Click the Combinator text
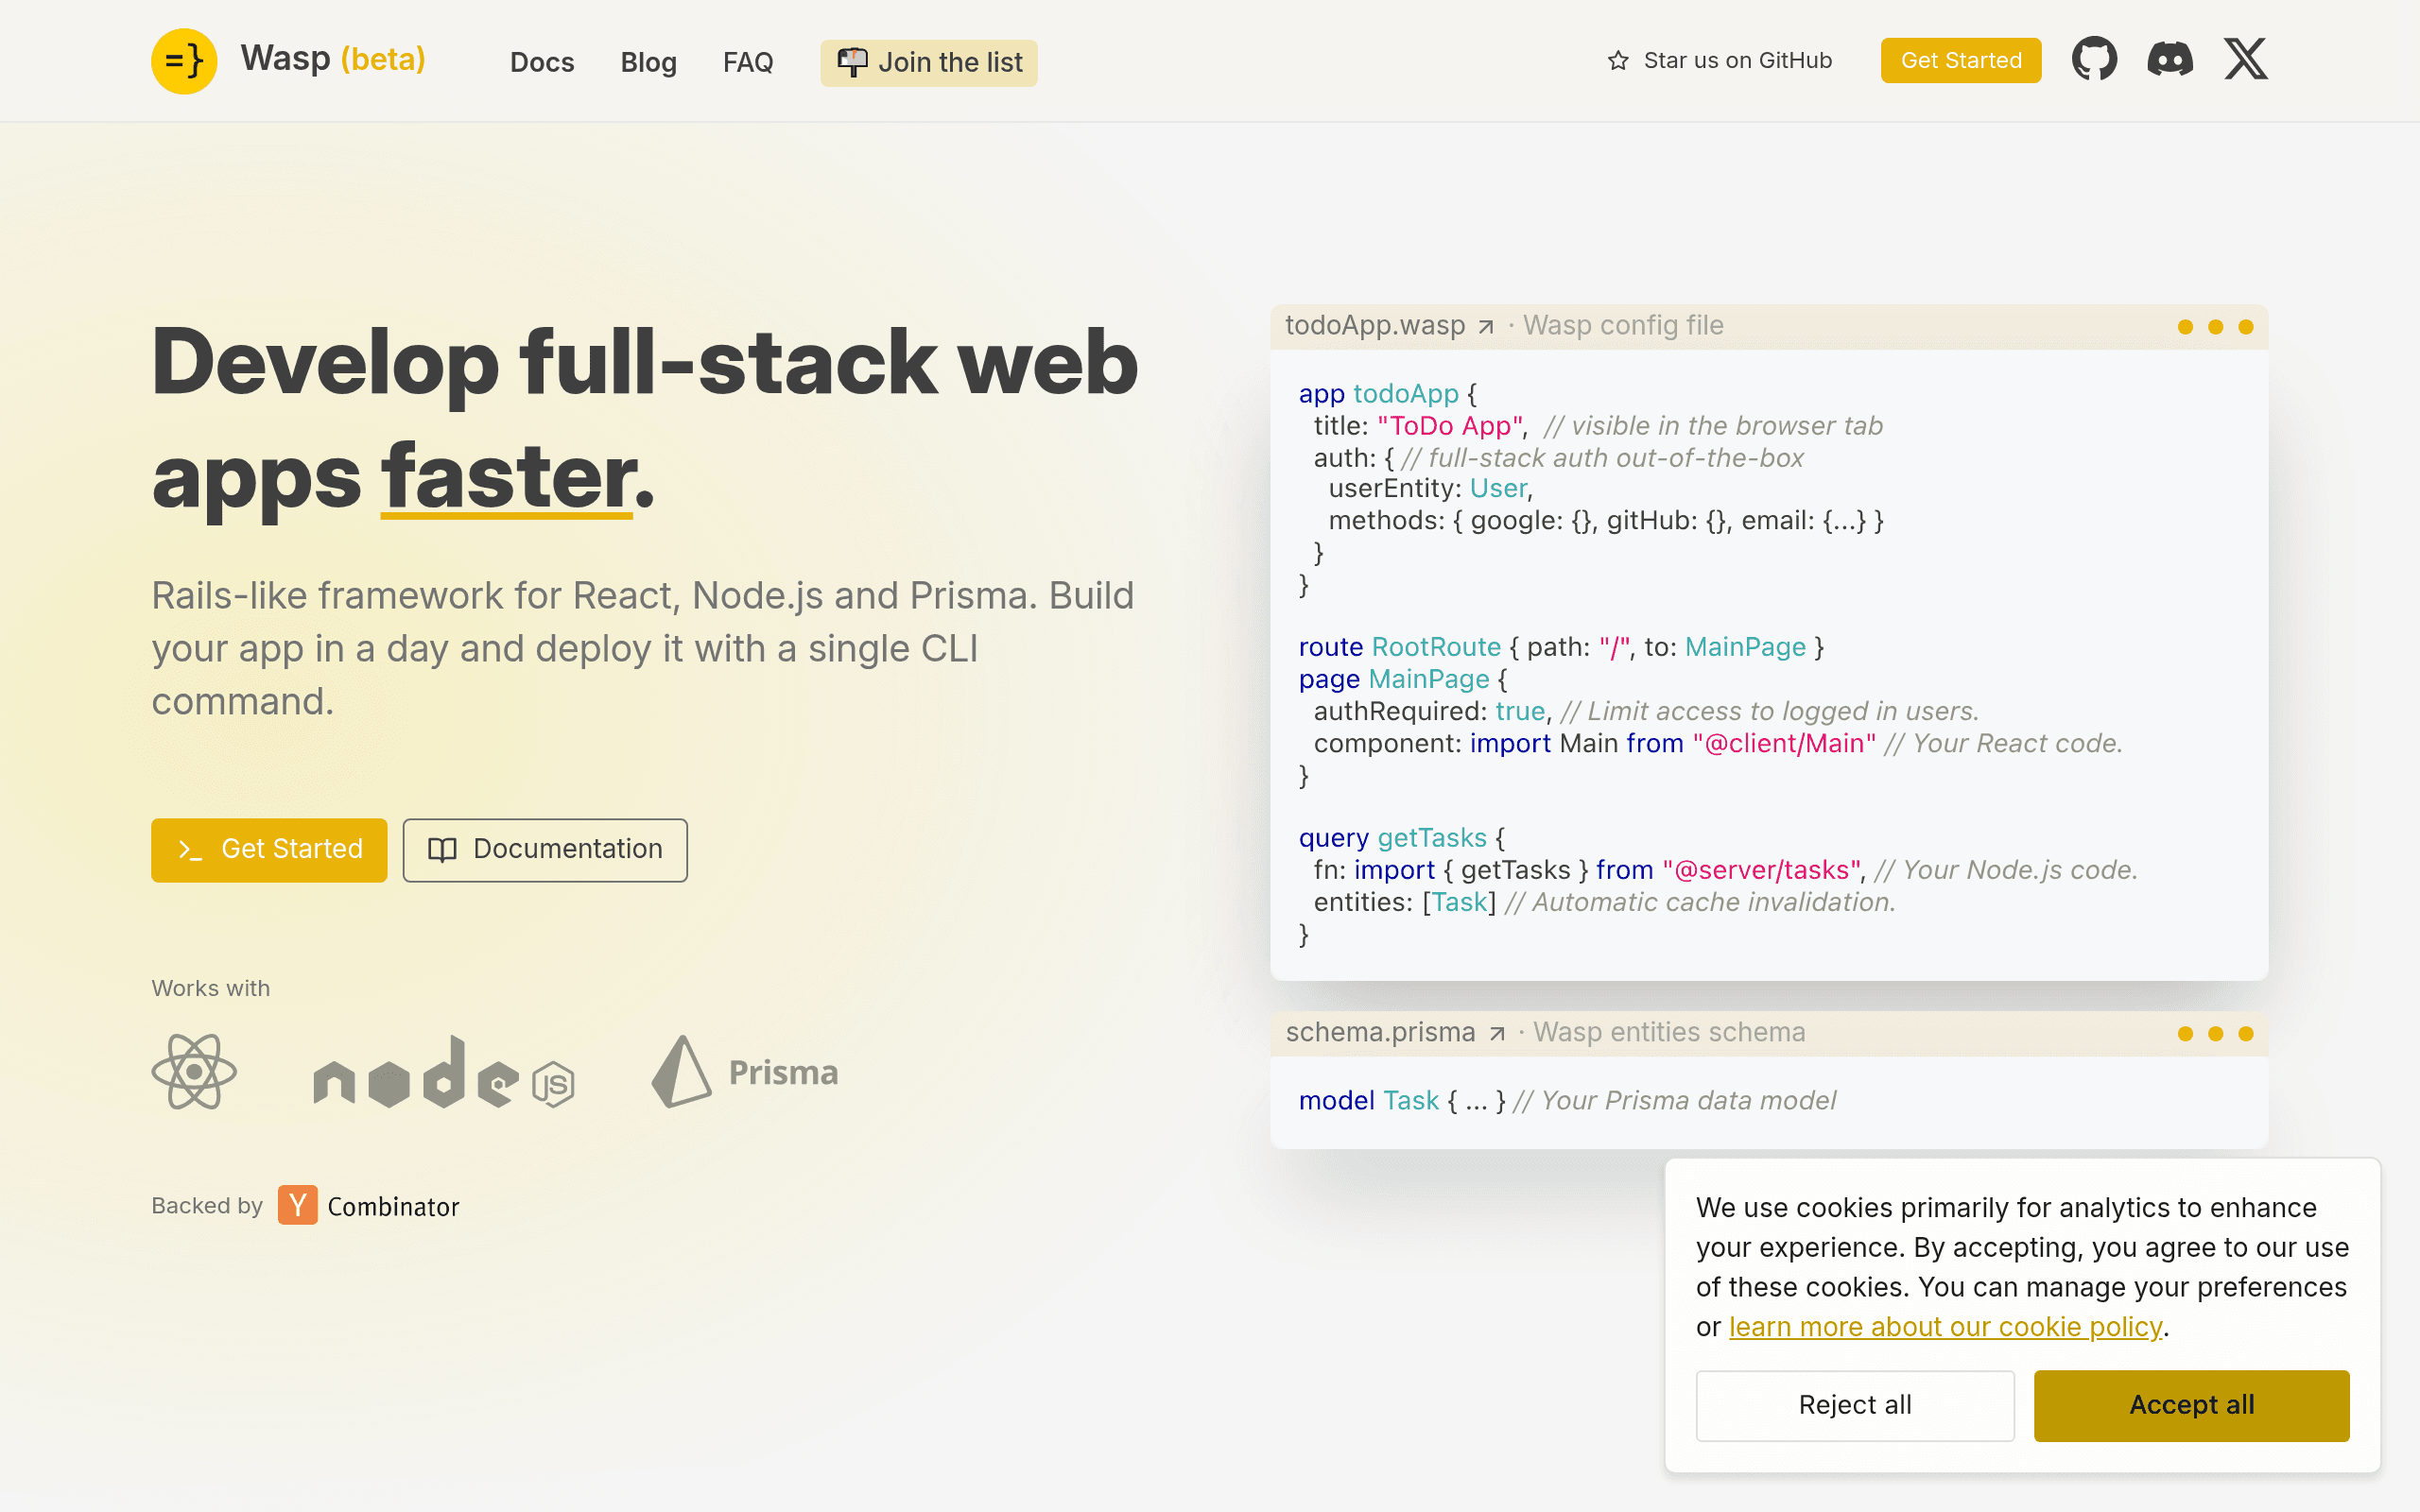The width and height of the screenshot is (2420, 1512). (394, 1207)
